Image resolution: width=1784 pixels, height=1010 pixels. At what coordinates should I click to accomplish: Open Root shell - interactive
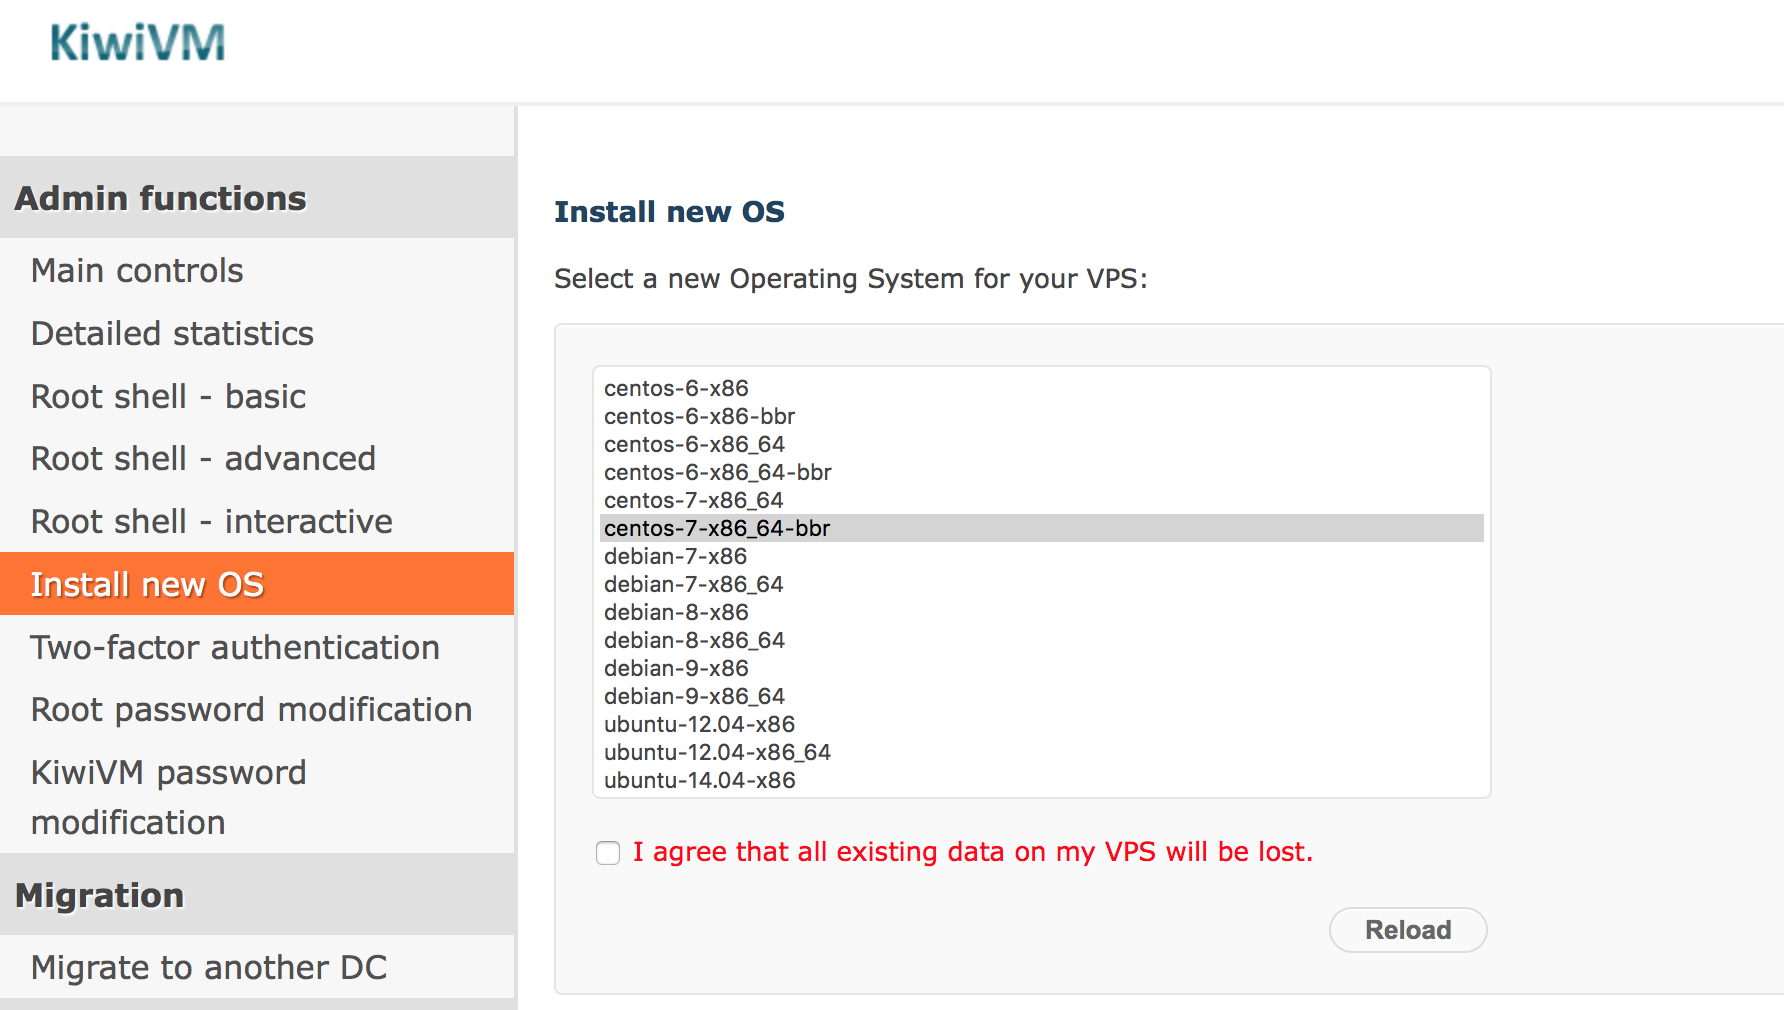[211, 522]
